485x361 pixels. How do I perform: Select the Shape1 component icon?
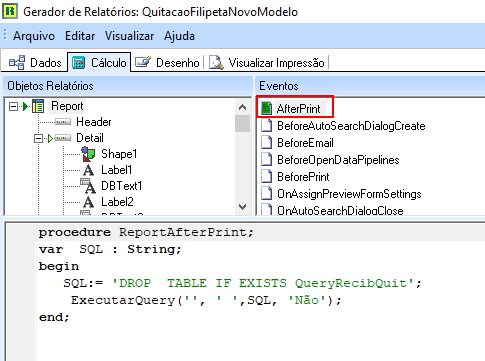click(x=88, y=154)
